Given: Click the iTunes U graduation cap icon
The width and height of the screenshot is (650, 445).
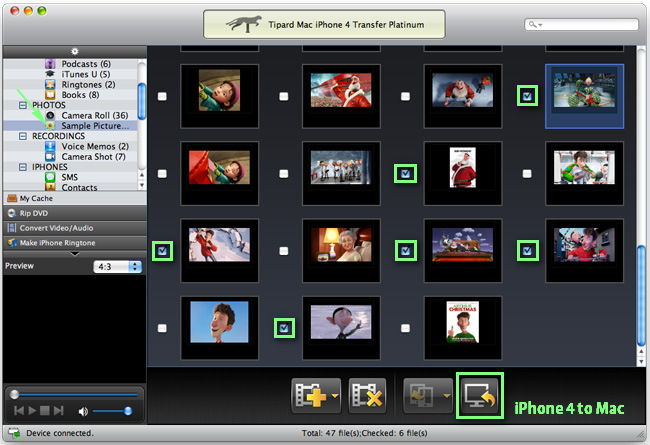Looking at the screenshot, I should [50, 74].
